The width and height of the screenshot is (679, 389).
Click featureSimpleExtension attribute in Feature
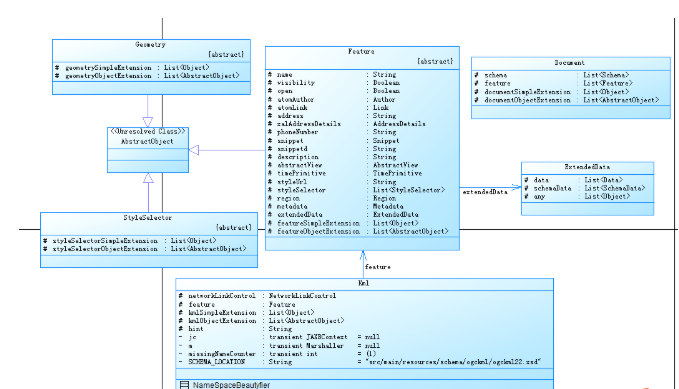coord(343,223)
